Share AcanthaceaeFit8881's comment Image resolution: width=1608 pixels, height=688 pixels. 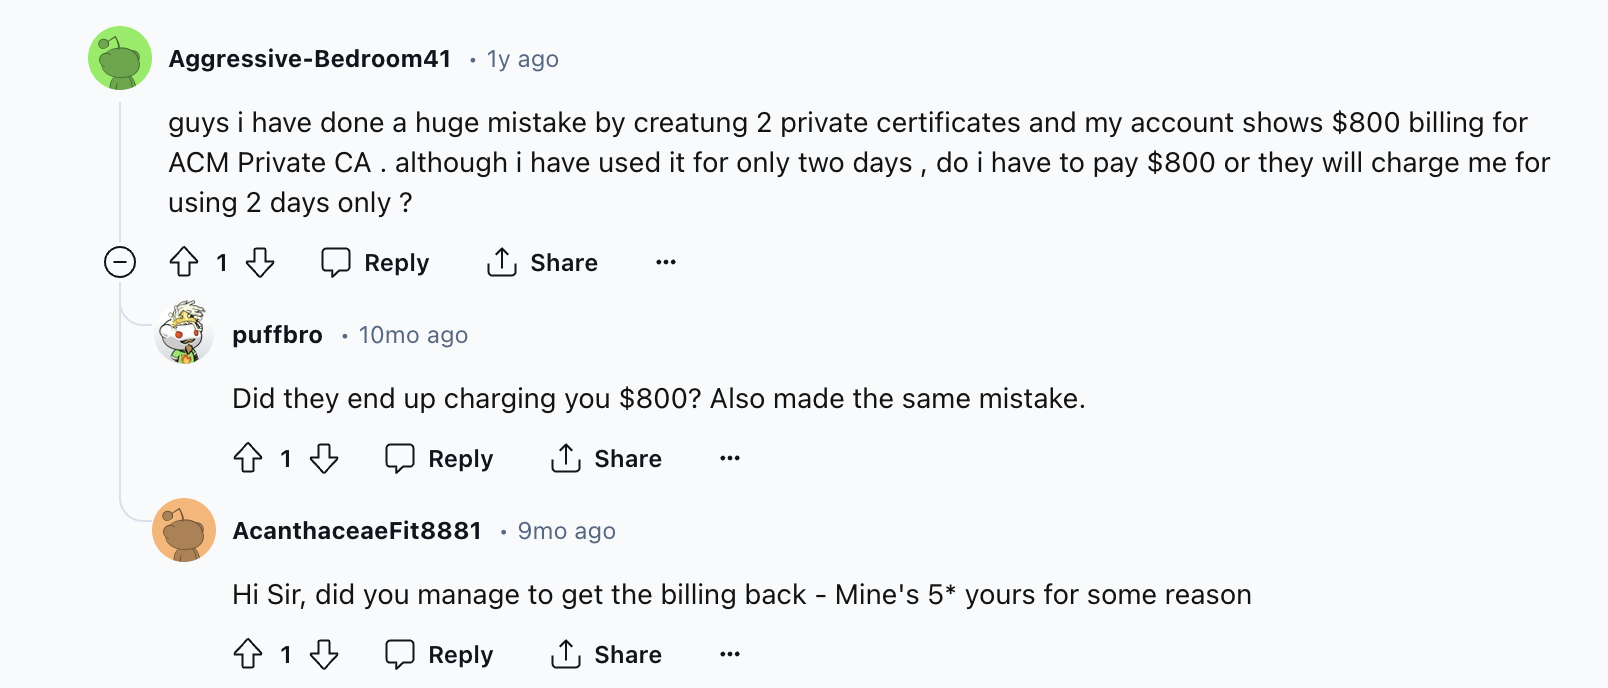pos(606,655)
